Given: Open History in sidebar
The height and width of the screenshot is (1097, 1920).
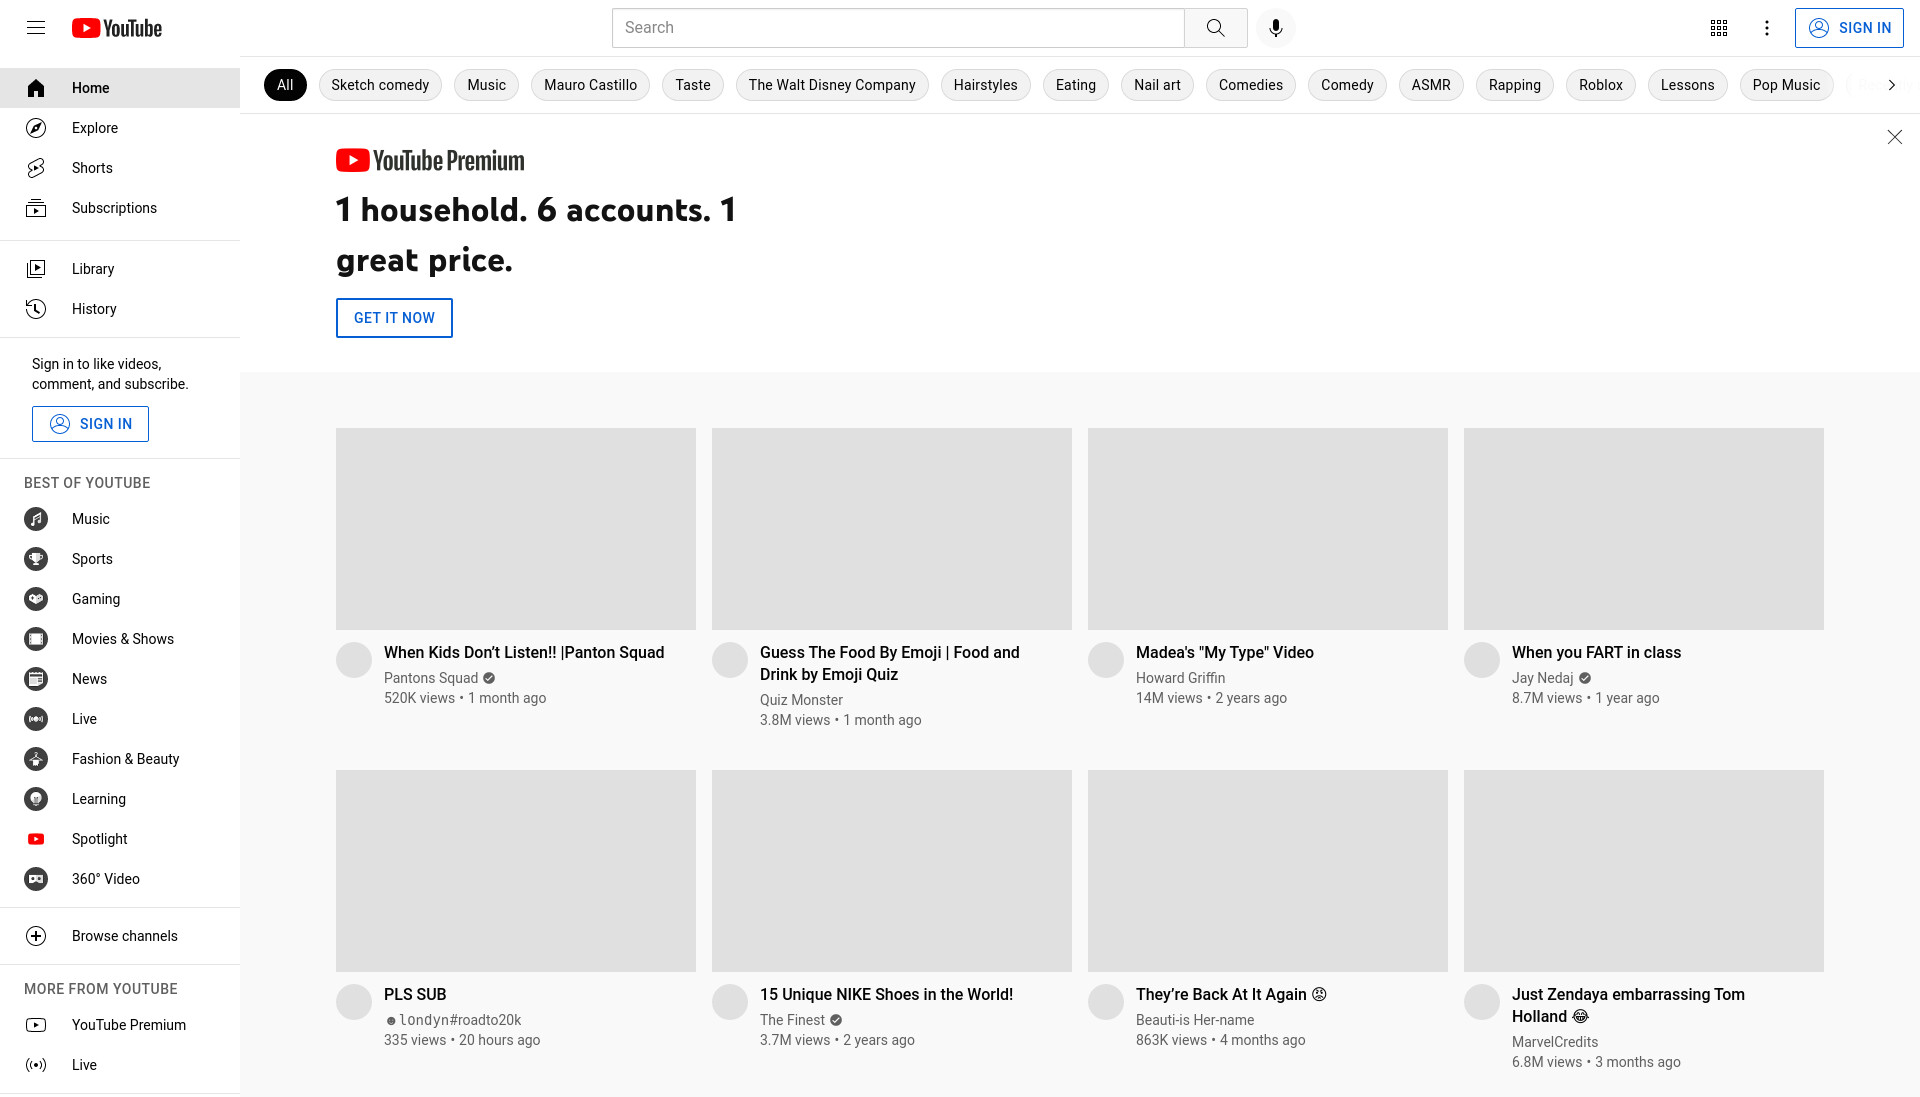Looking at the screenshot, I should [120, 309].
